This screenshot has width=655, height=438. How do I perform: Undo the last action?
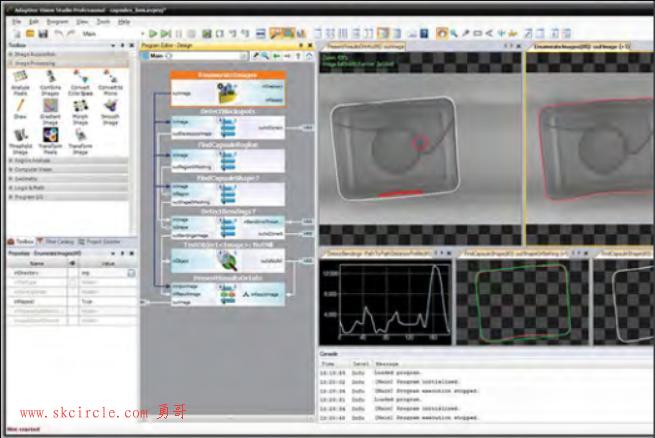pyautogui.click(x=59, y=34)
